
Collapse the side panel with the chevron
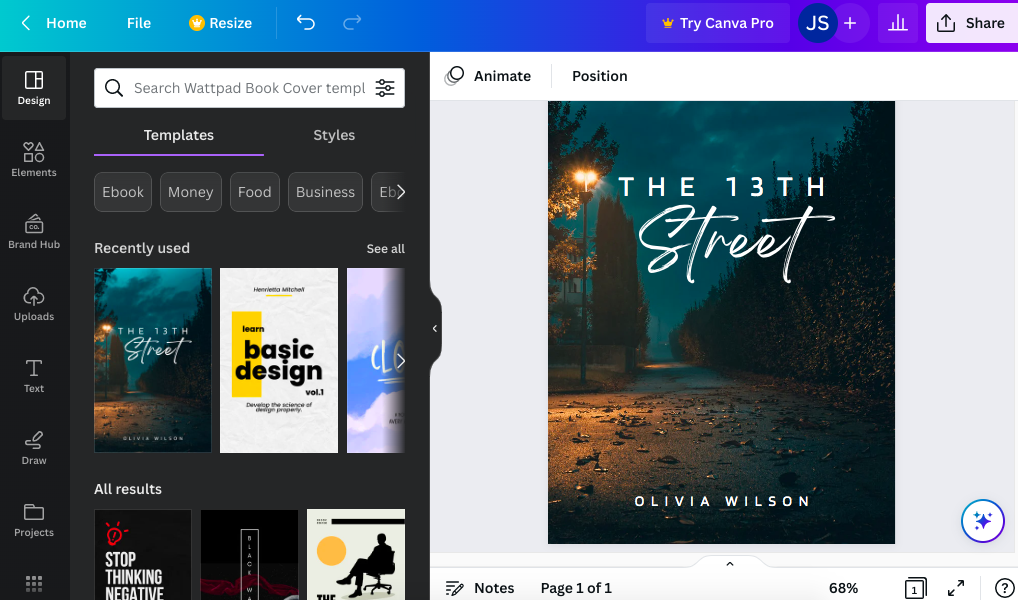pos(434,327)
